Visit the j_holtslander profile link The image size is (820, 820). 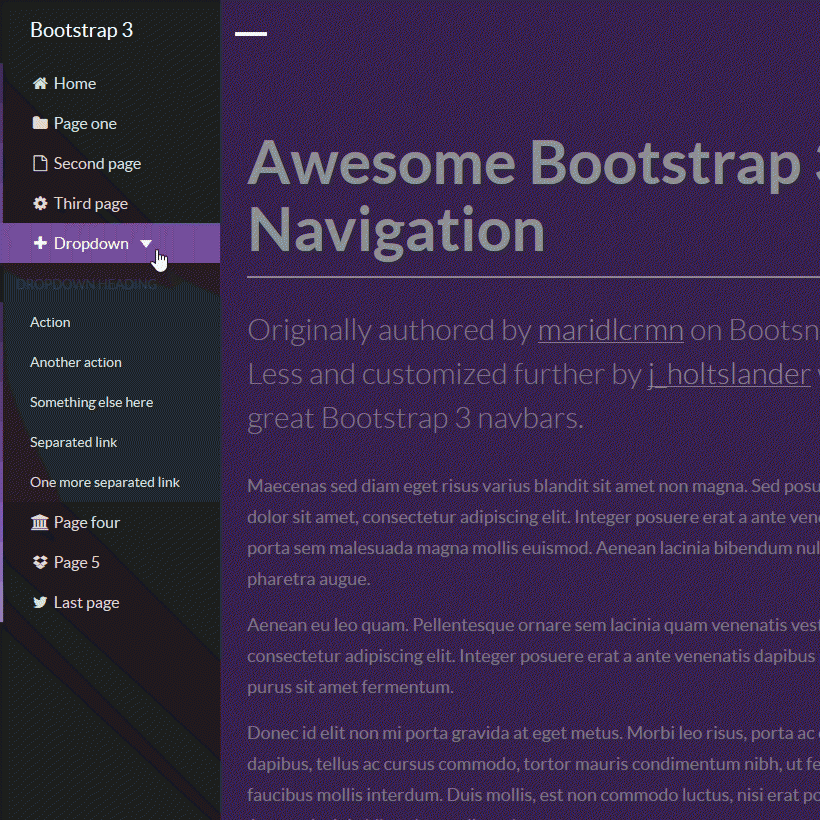click(x=729, y=375)
